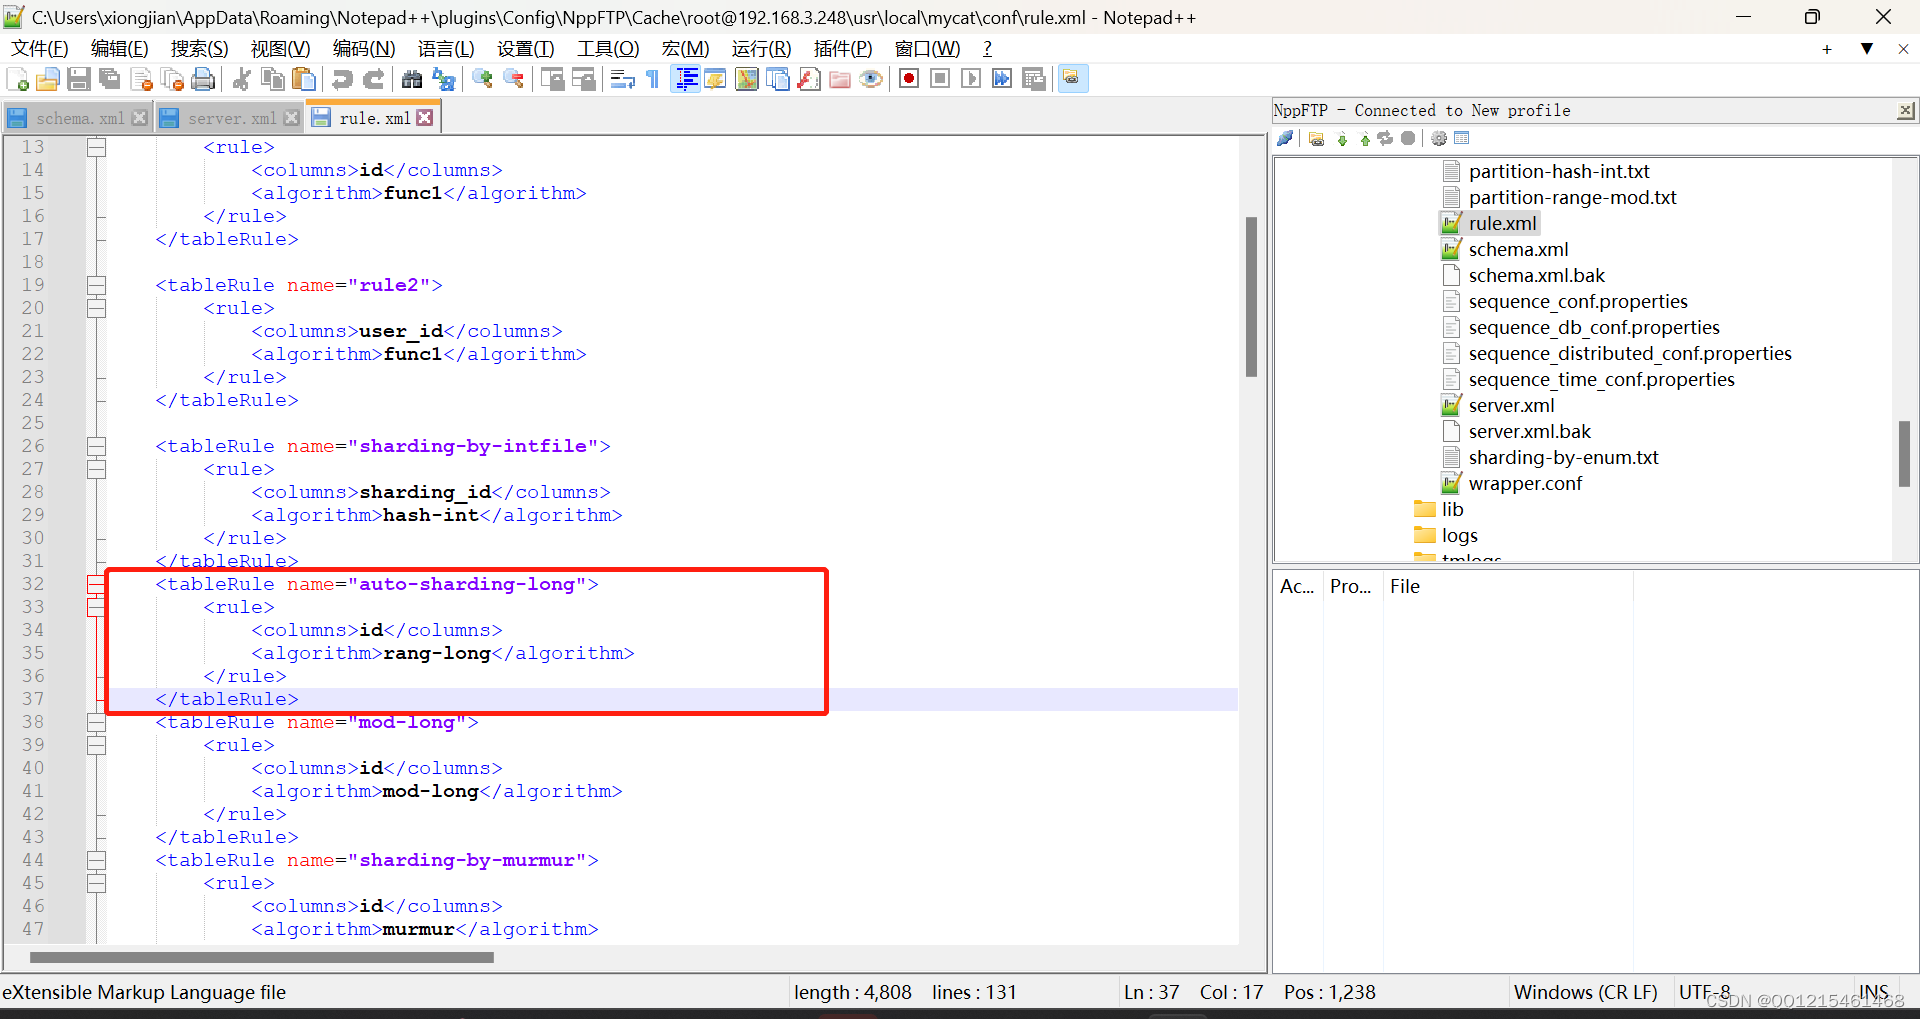This screenshot has width=1920, height=1019.
Task: Run macro multiple times icon
Action: click(x=1002, y=79)
